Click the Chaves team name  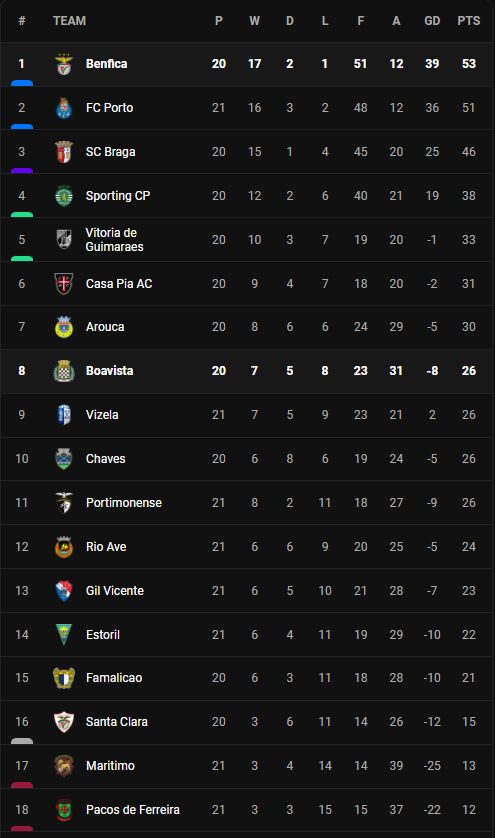point(105,459)
